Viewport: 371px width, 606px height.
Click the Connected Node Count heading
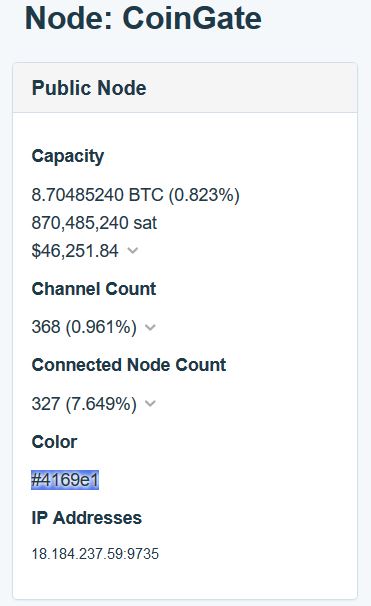129,365
